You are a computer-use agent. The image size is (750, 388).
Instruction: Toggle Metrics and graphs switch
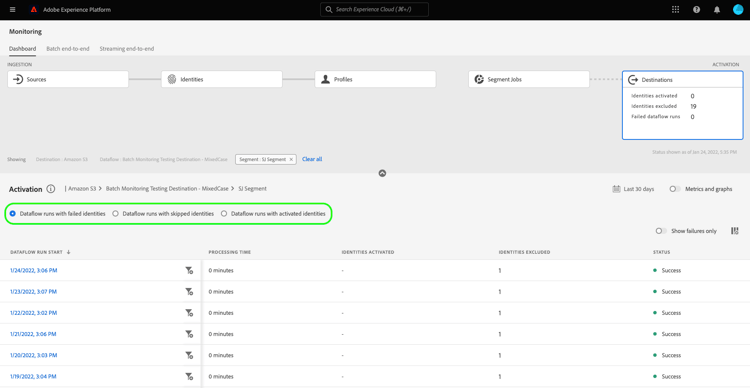pos(675,189)
